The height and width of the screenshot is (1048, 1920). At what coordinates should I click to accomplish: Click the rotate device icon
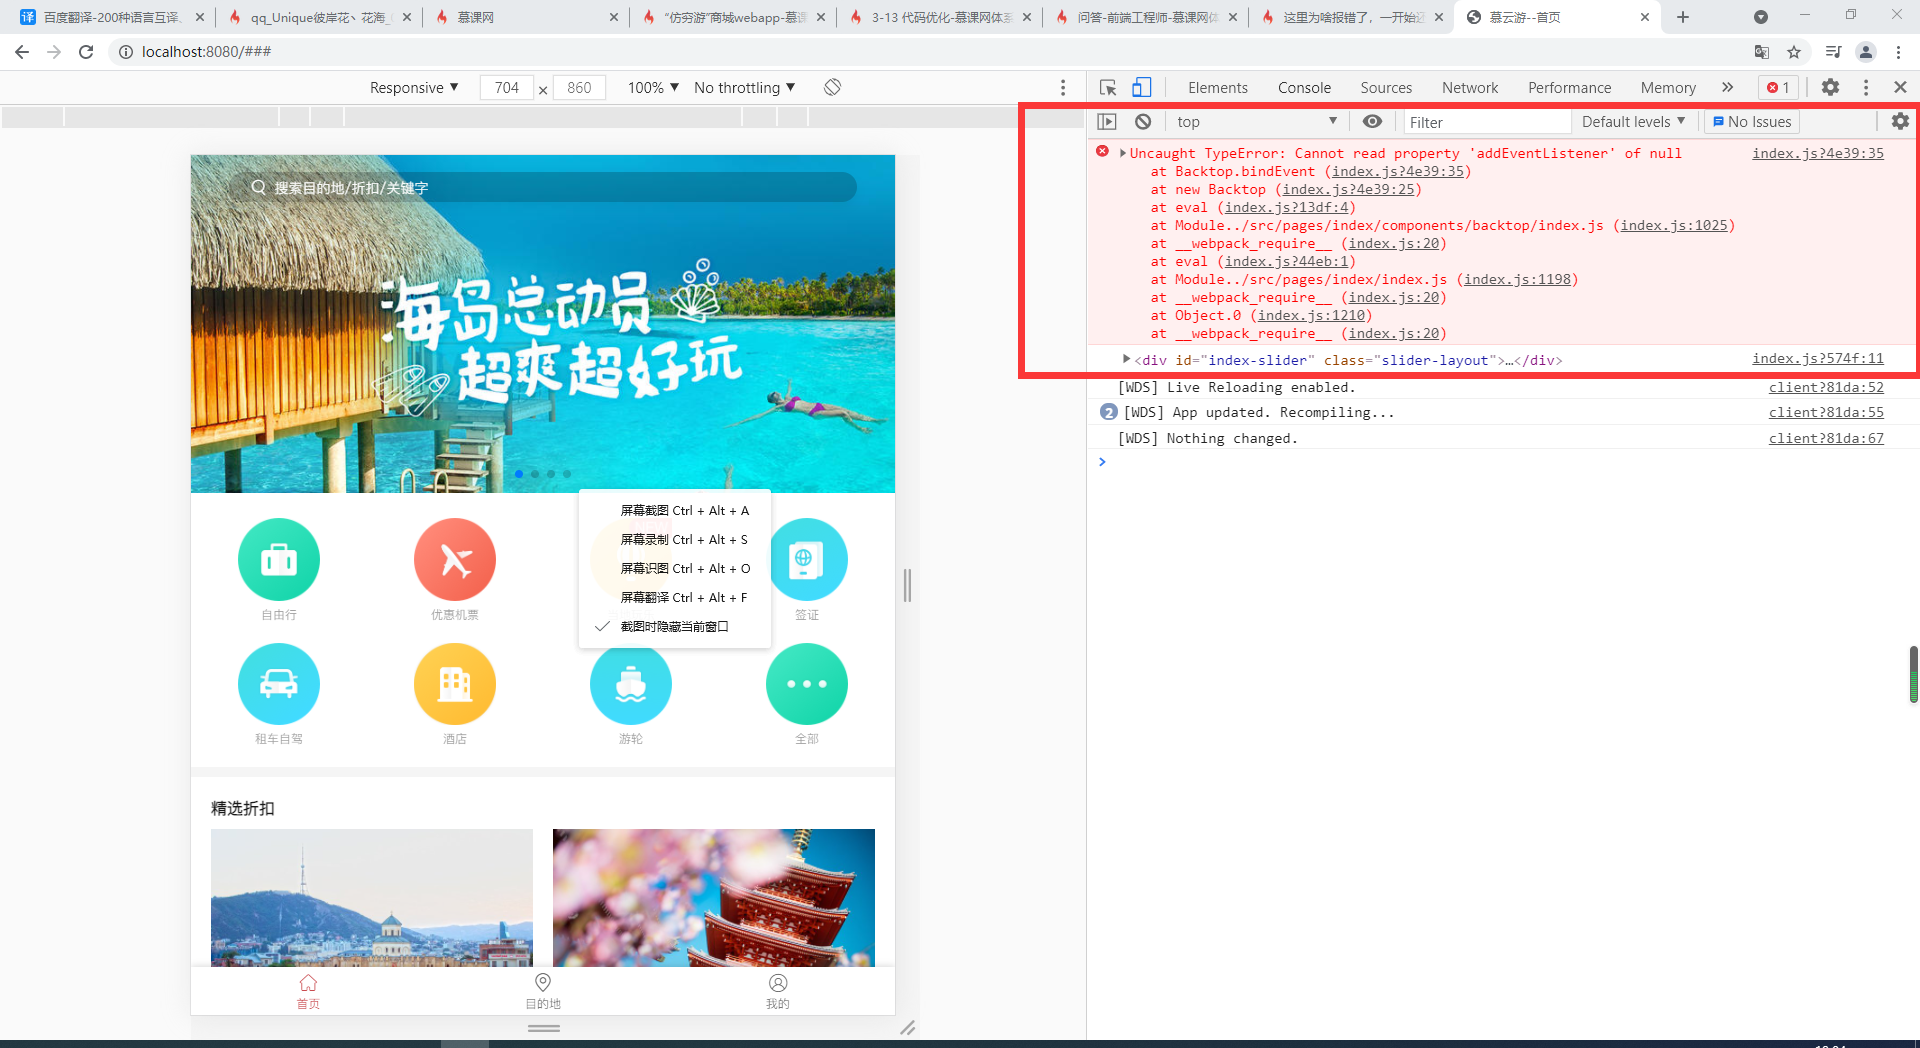click(832, 88)
